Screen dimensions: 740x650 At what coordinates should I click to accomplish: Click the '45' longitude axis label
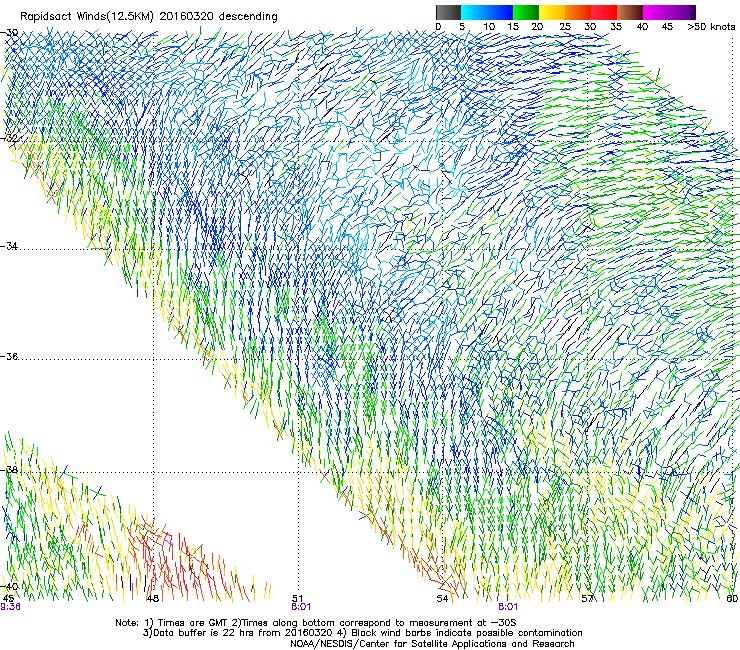(x=8, y=599)
